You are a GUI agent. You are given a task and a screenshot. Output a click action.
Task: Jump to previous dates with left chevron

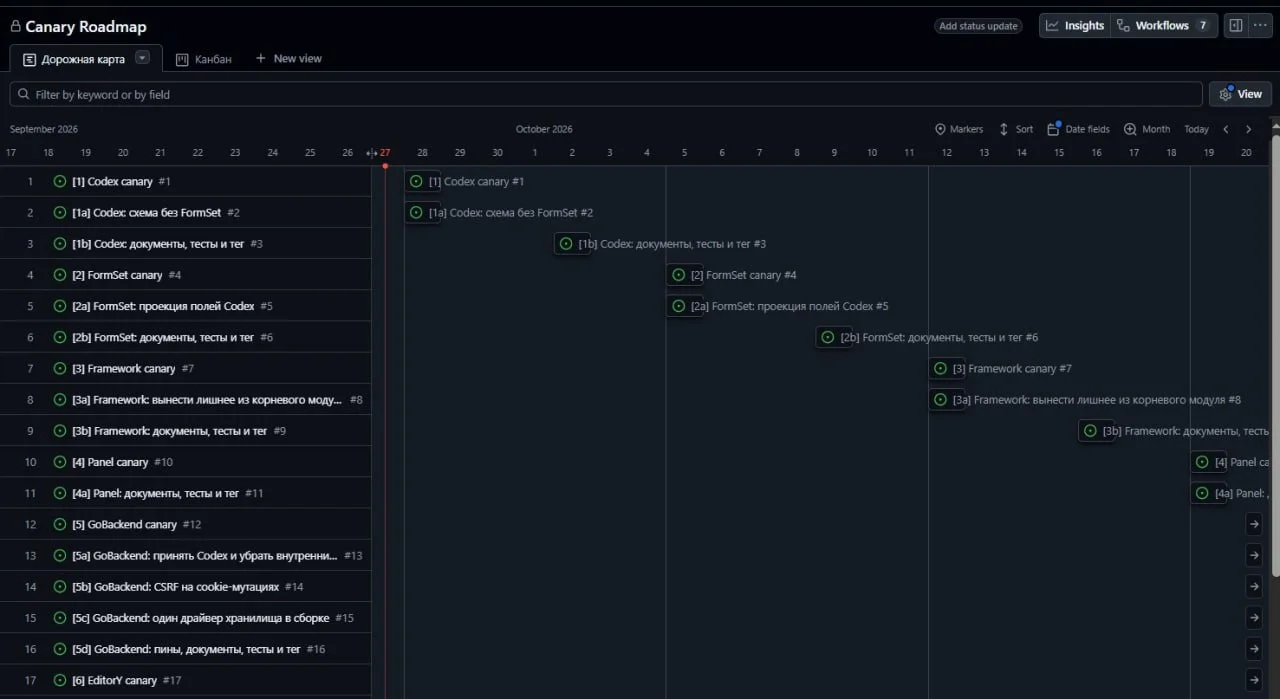tap(1226, 129)
